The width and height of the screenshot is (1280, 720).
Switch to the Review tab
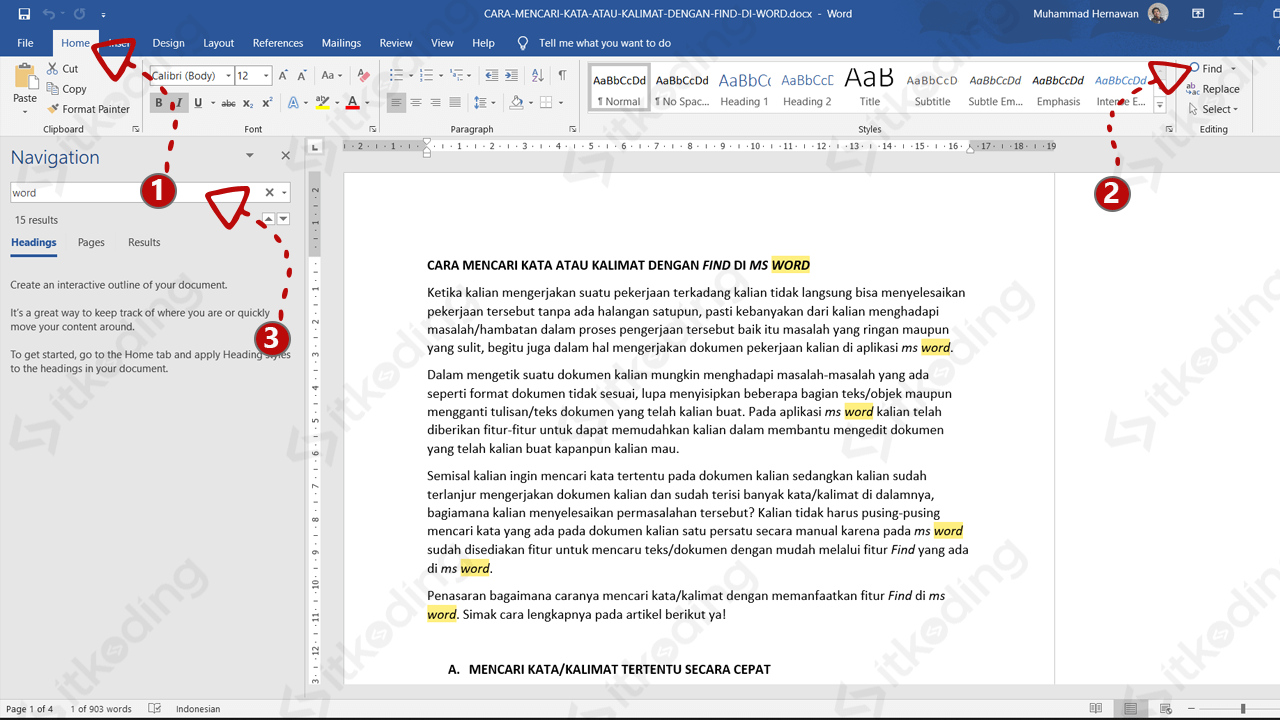point(396,43)
